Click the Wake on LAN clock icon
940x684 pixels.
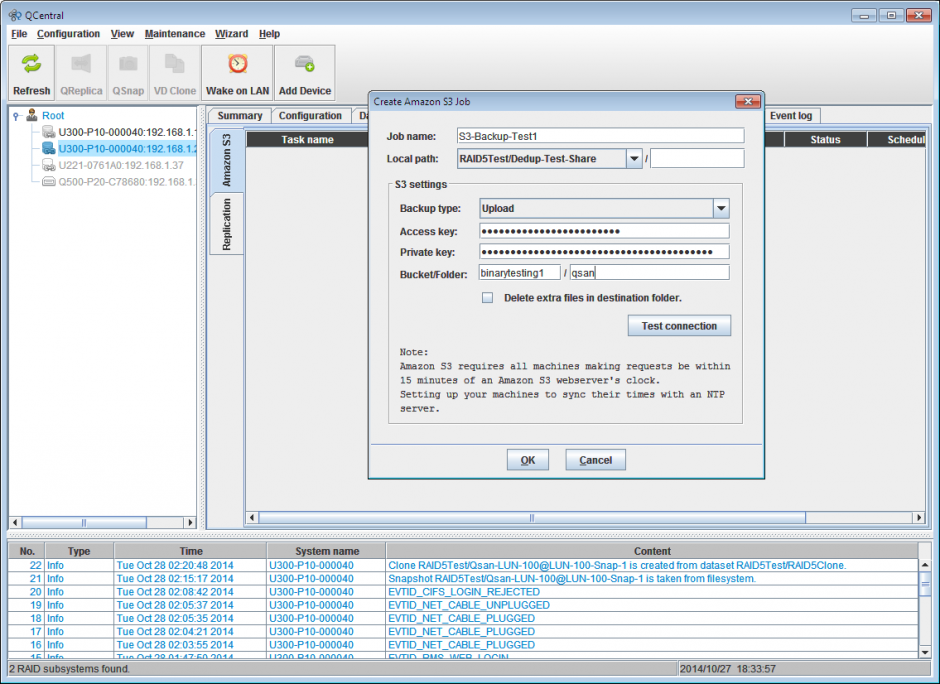click(x=237, y=64)
